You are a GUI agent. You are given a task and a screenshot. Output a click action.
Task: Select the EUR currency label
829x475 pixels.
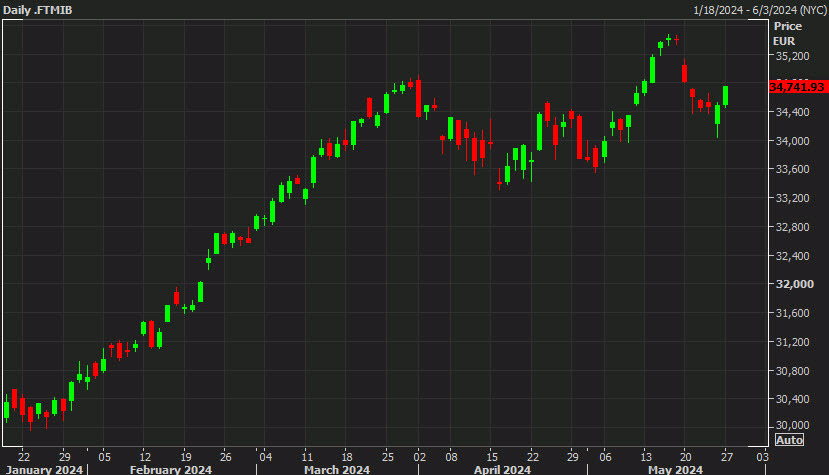784,40
